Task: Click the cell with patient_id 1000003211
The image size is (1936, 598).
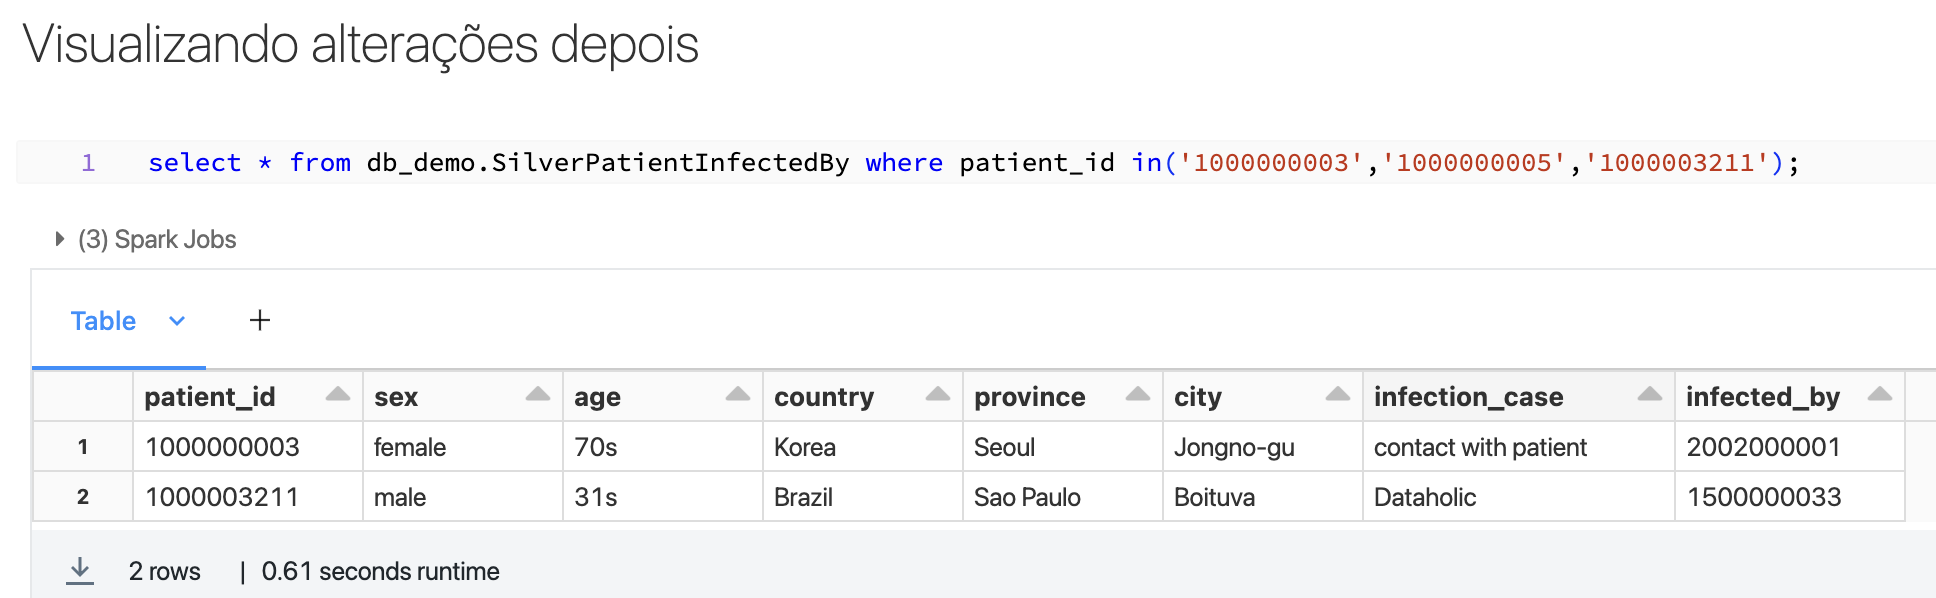Action: (x=248, y=497)
